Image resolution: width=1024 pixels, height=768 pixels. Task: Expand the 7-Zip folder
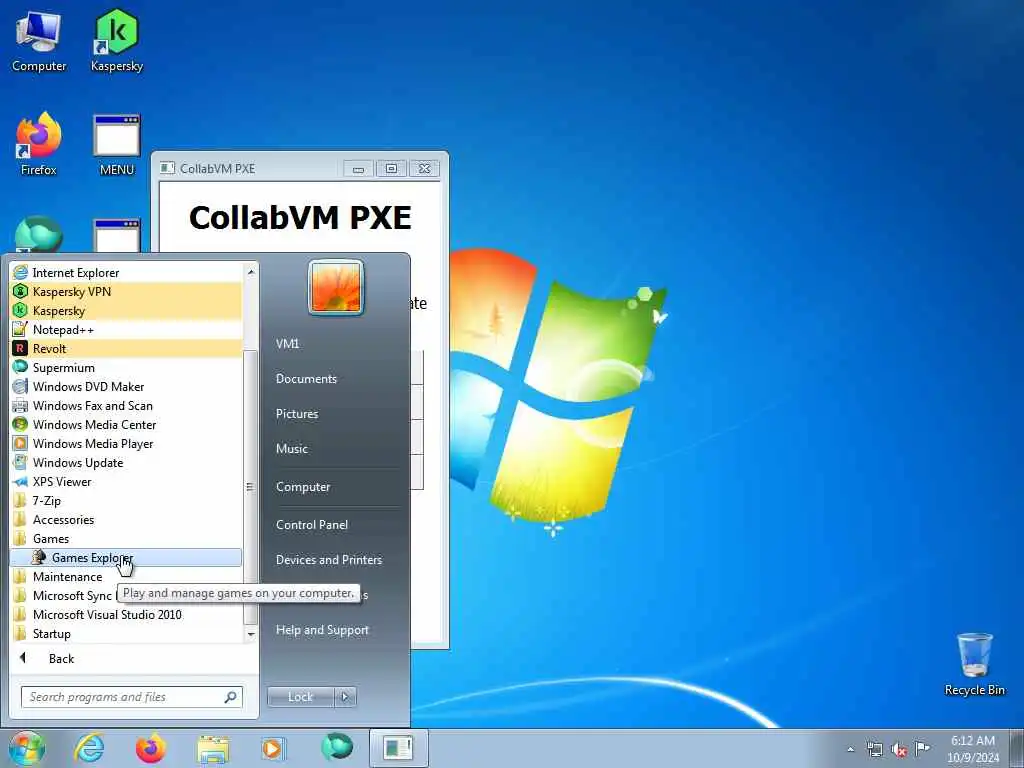pos(126,500)
